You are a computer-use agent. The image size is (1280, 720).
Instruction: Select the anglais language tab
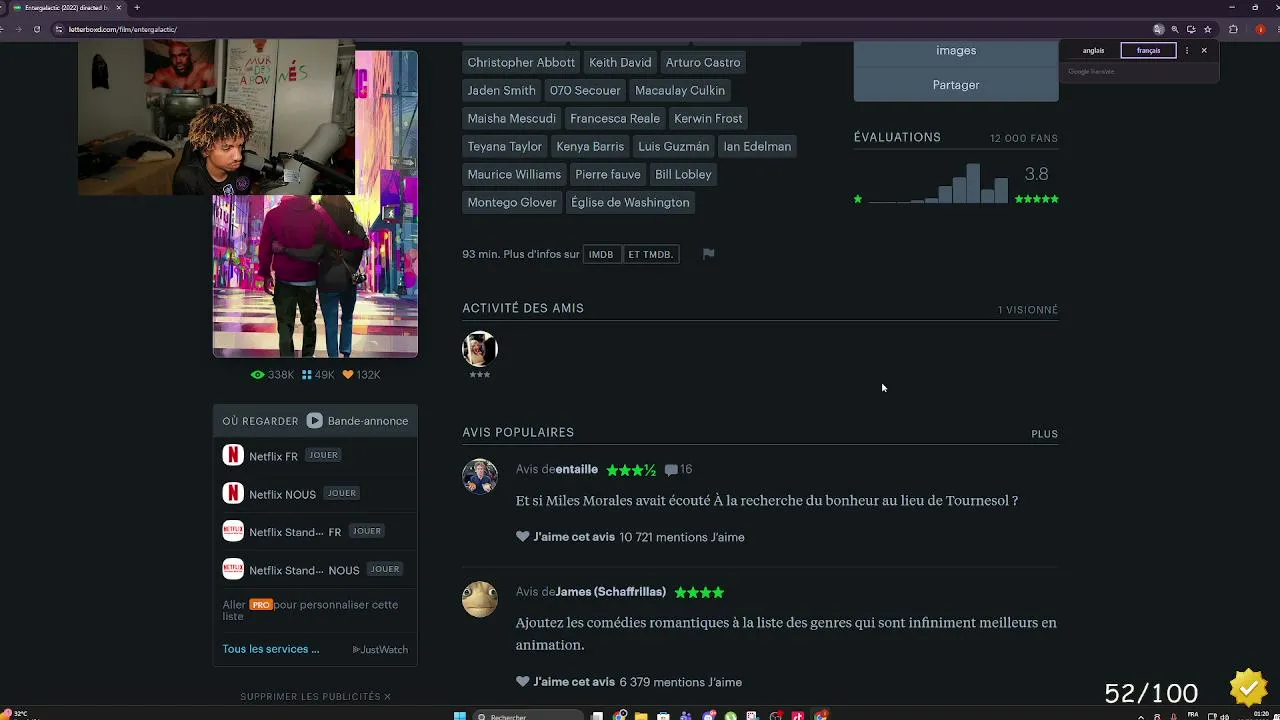click(x=1093, y=50)
